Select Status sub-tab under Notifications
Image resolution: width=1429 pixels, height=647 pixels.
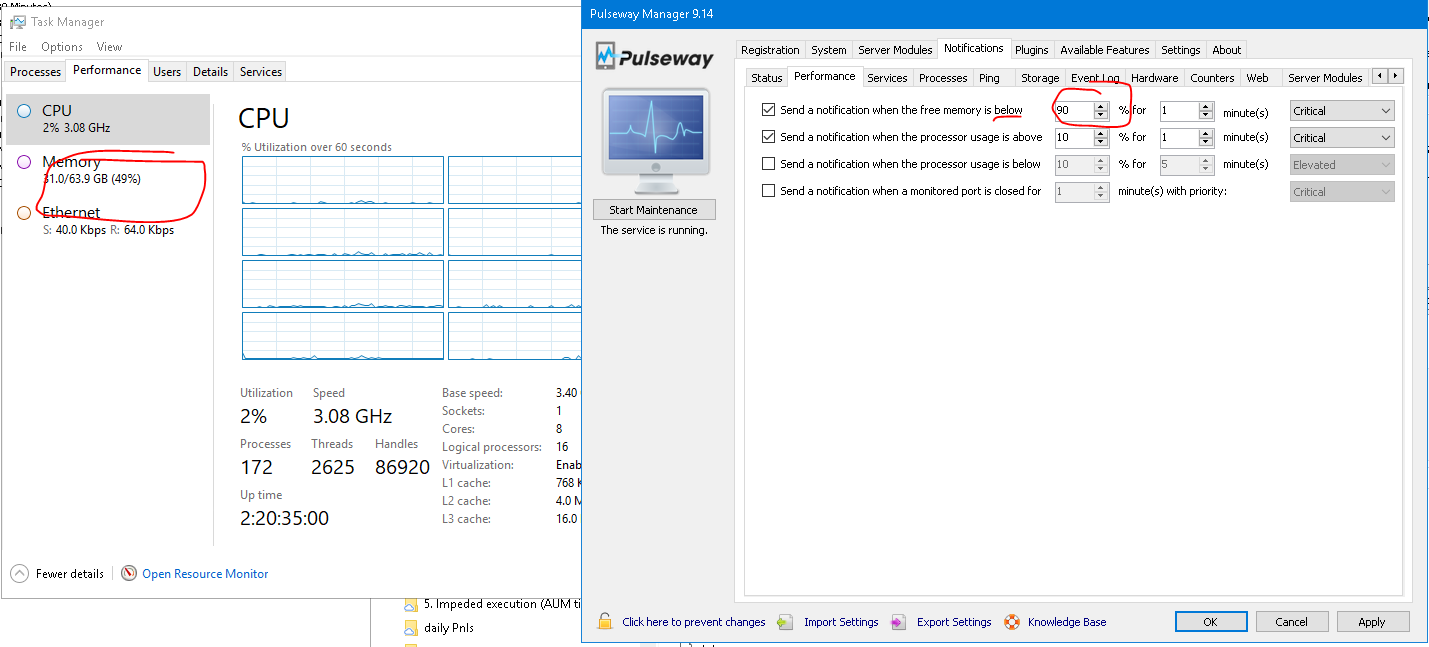coord(767,78)
